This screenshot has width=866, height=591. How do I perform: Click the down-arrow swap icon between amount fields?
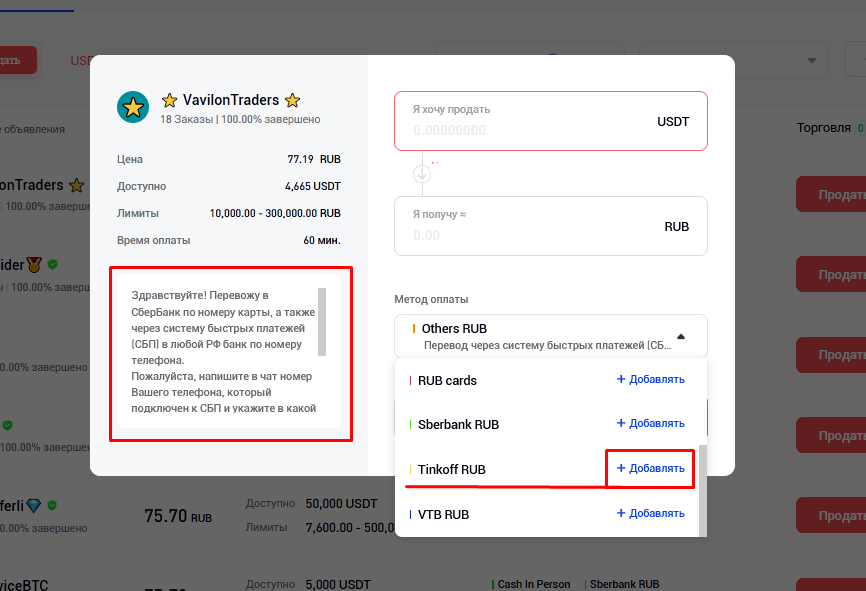click(422, 174)
